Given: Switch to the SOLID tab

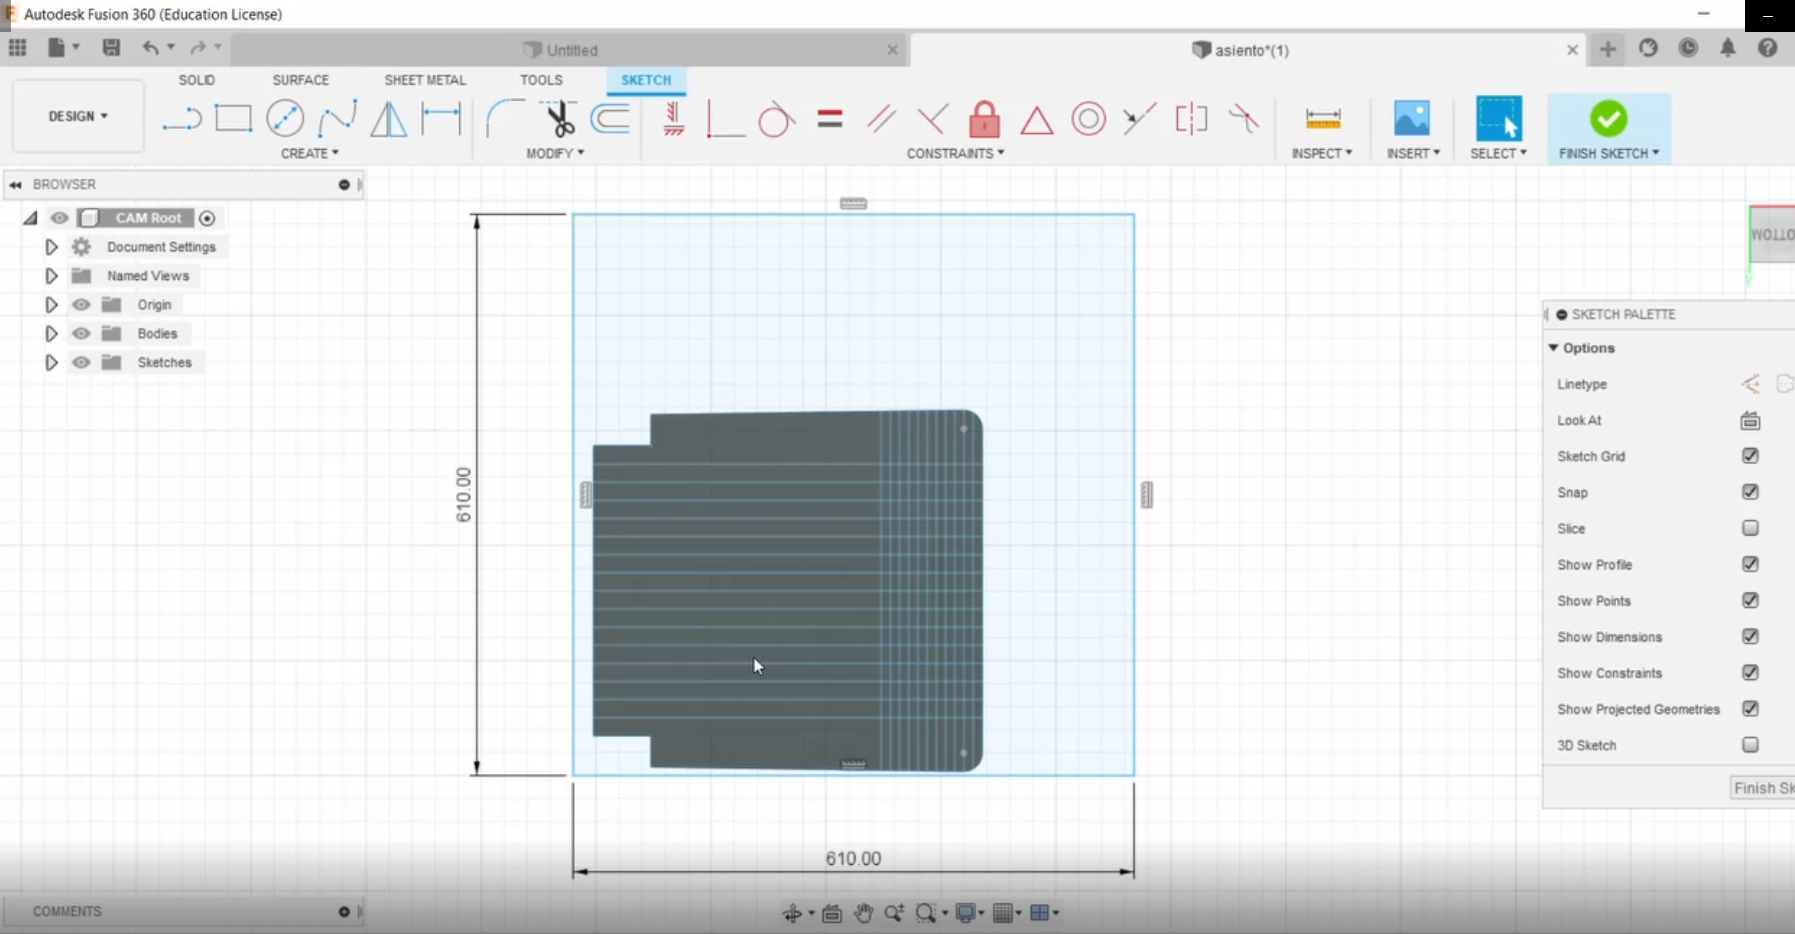Looking at the screenshot, I should [196, 80].
